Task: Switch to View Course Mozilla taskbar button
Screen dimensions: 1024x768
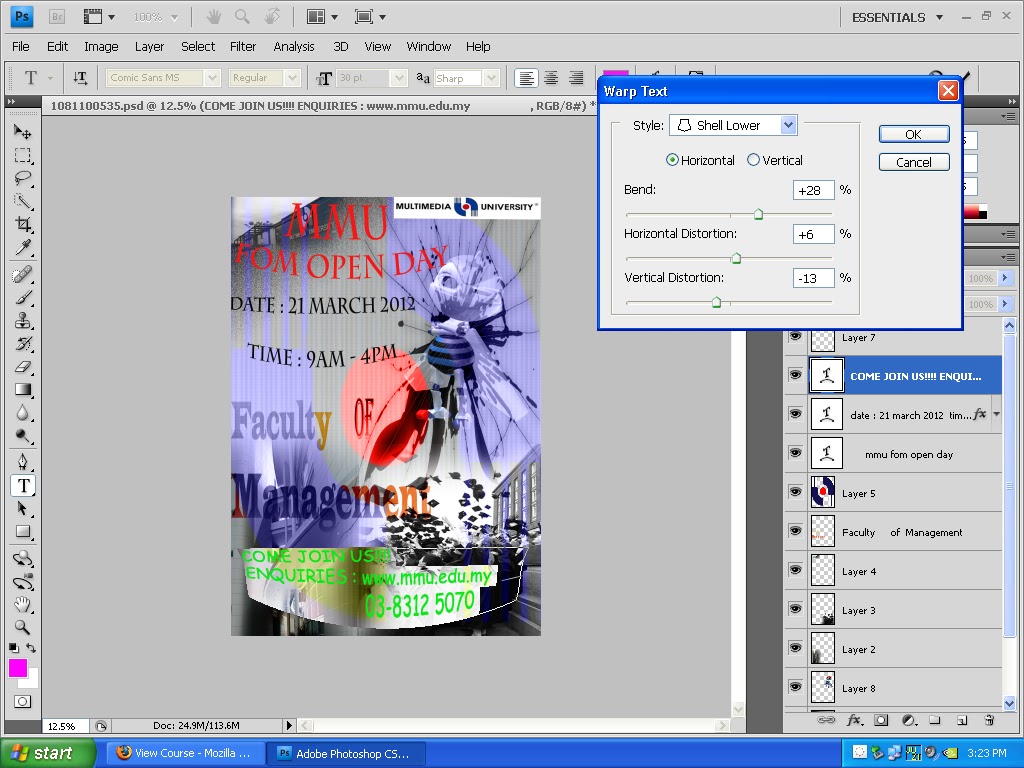Action: click(x=185, y=753)
